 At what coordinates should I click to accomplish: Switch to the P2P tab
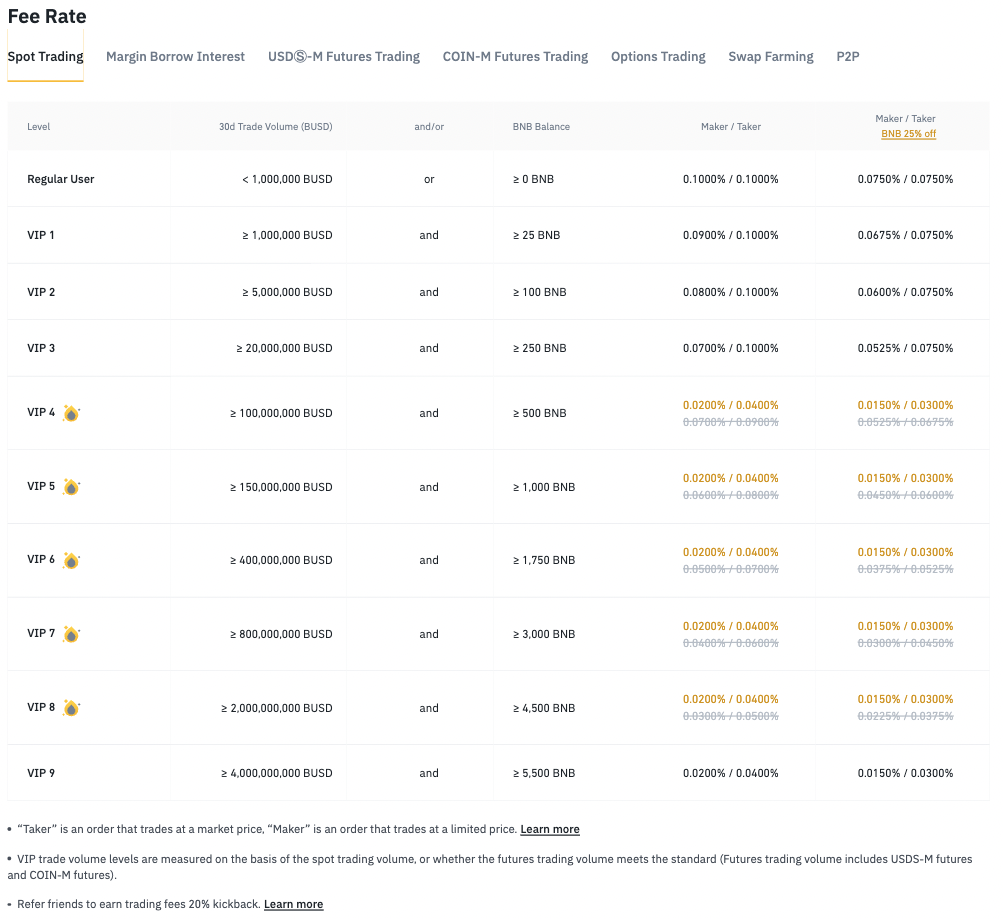tap(848, 57)
